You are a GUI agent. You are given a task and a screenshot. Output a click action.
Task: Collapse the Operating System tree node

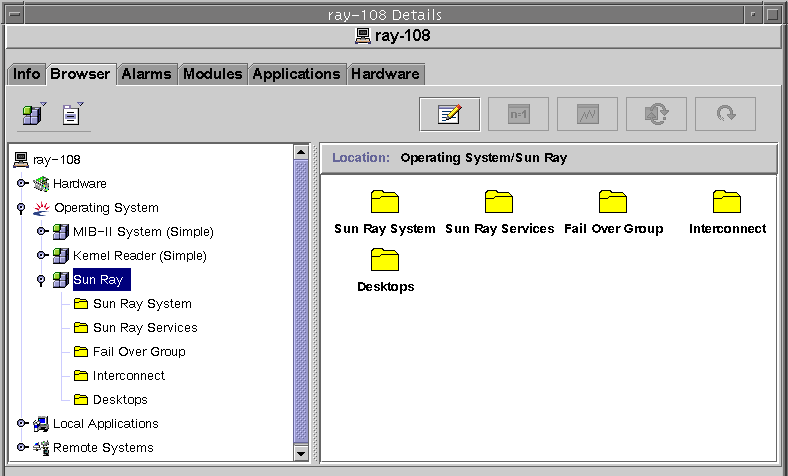(21, 208)
